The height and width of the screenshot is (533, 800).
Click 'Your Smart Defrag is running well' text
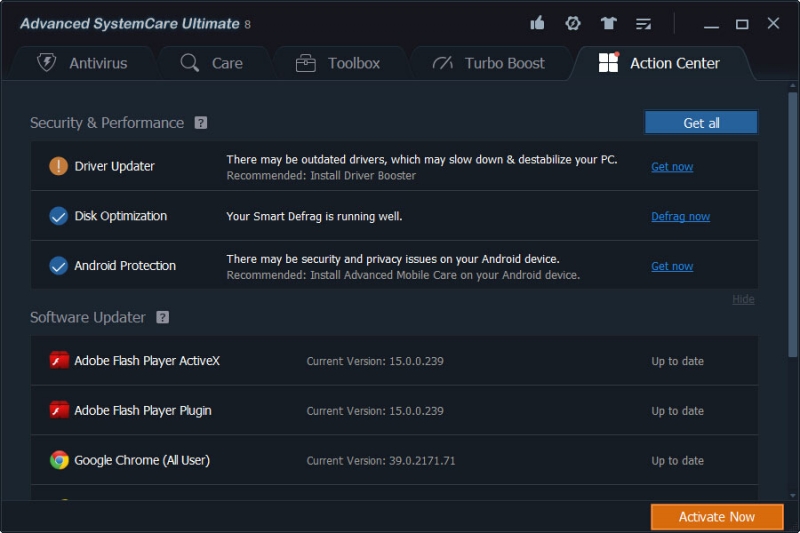tap(314, 217)
